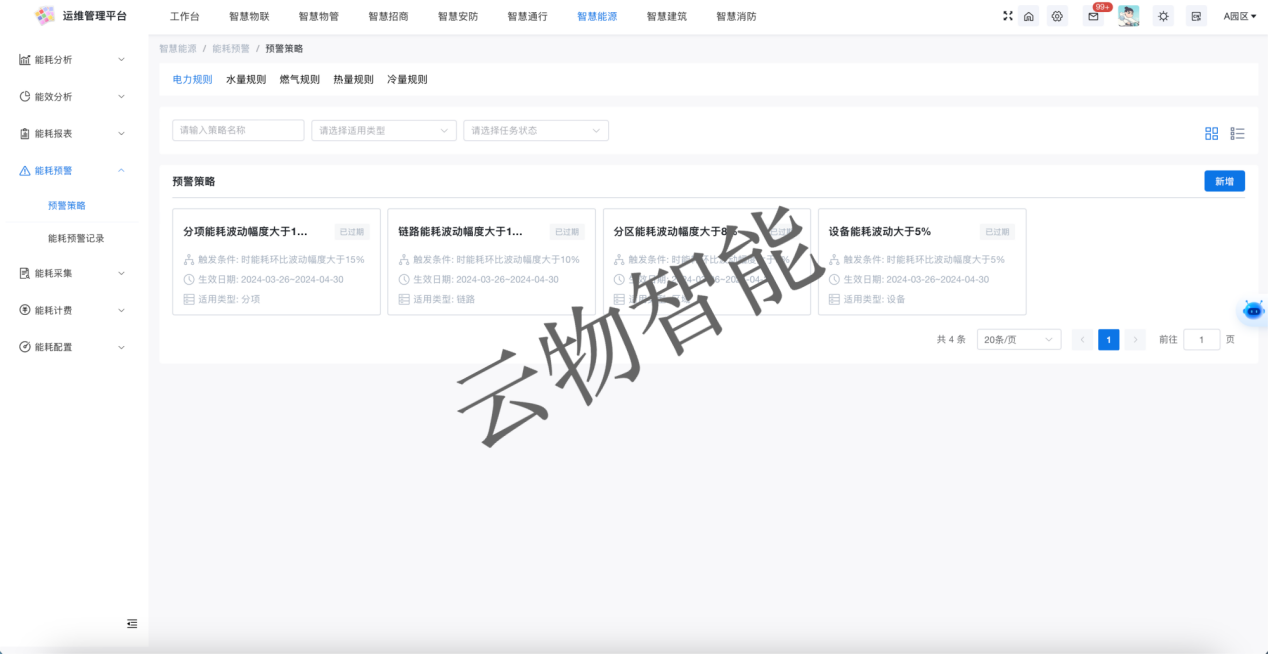Viewport: 1268px width, 654px height.
Task: Click the 请输入策略名称 search field
Action: [x=238, y=130]
